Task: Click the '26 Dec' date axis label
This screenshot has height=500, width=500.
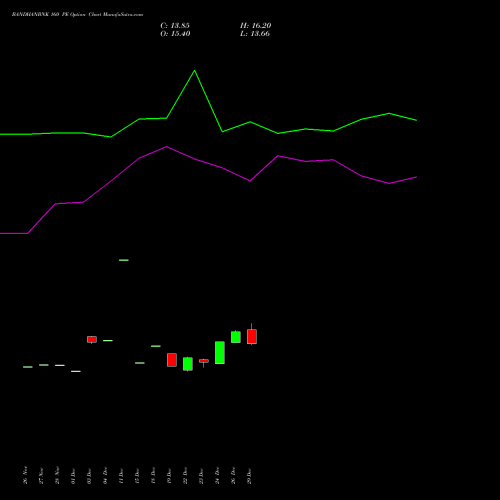Action: (x=234, y=476)
